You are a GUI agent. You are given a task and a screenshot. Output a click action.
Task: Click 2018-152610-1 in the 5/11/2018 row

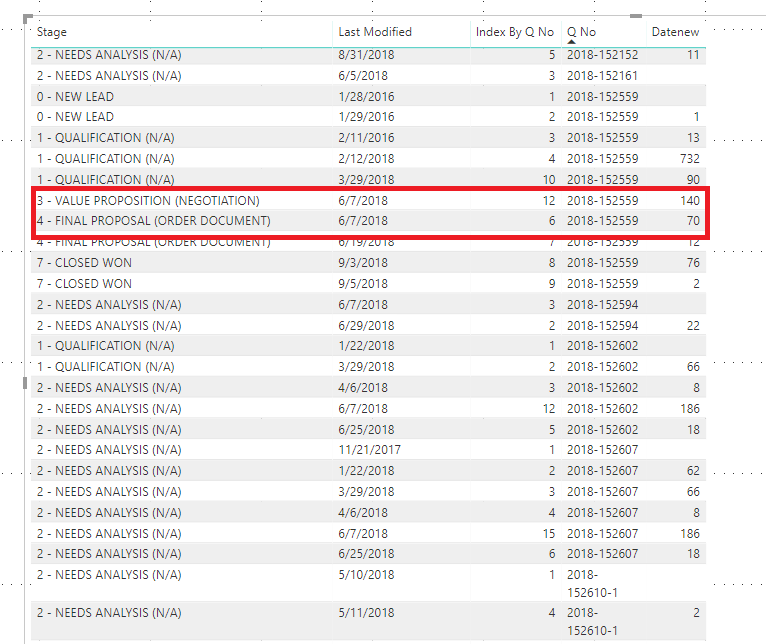592,622
